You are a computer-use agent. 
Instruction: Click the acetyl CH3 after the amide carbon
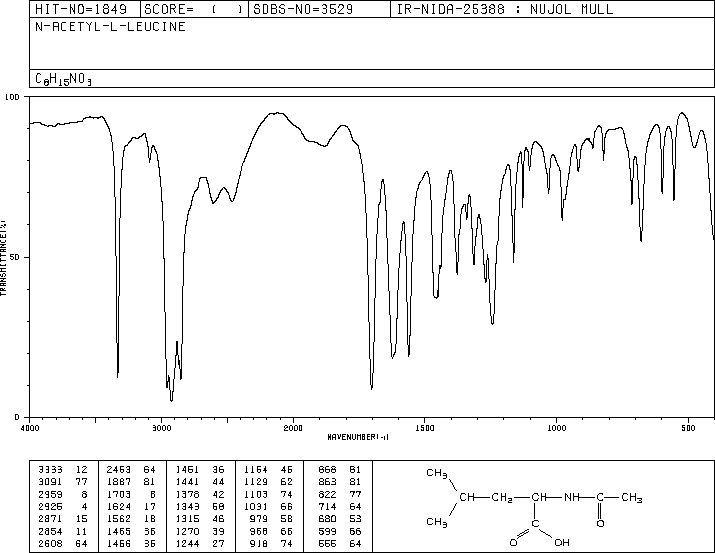[632, 498]
